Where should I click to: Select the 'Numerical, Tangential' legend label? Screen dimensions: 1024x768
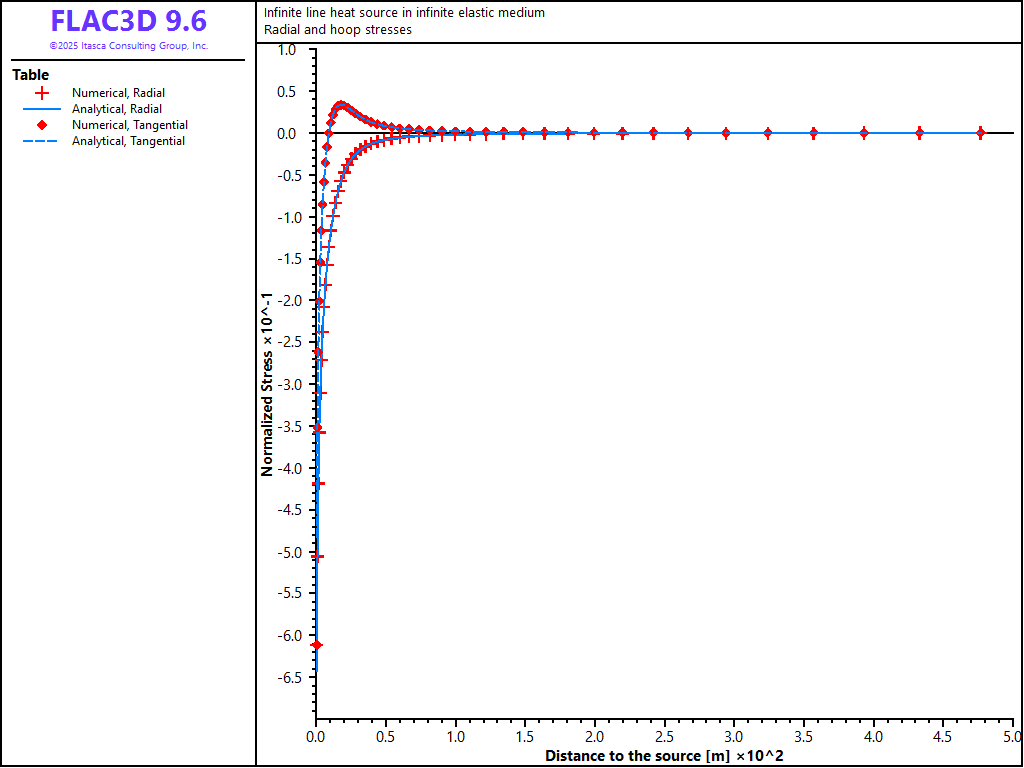coord(130,125)
